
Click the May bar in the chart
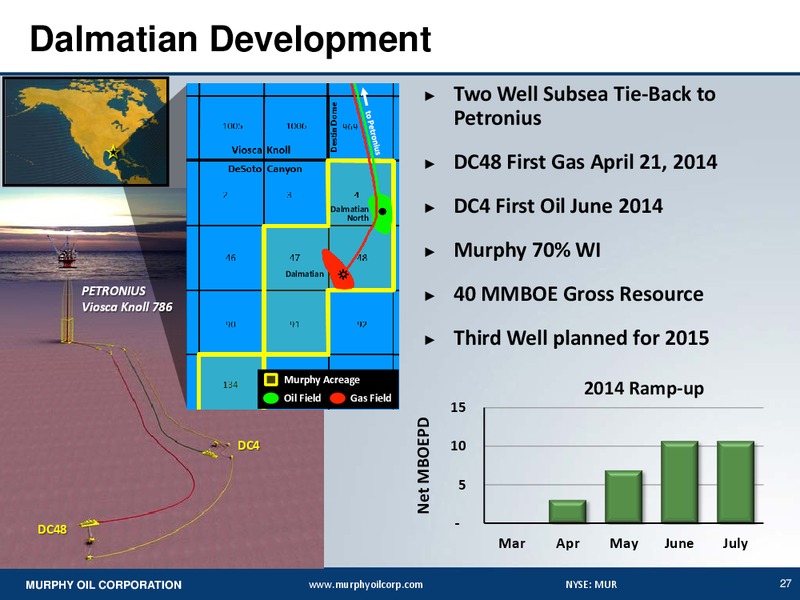[x=623, y=496]
